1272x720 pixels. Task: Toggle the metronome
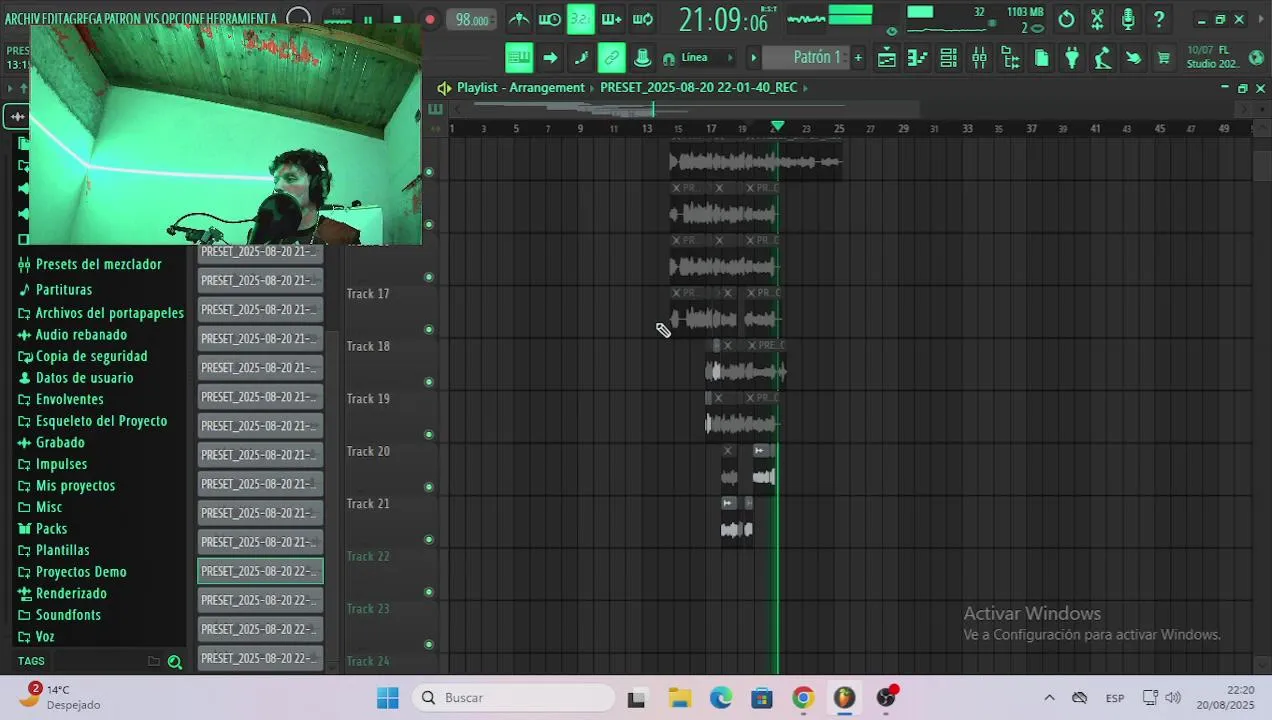point(518,19)
